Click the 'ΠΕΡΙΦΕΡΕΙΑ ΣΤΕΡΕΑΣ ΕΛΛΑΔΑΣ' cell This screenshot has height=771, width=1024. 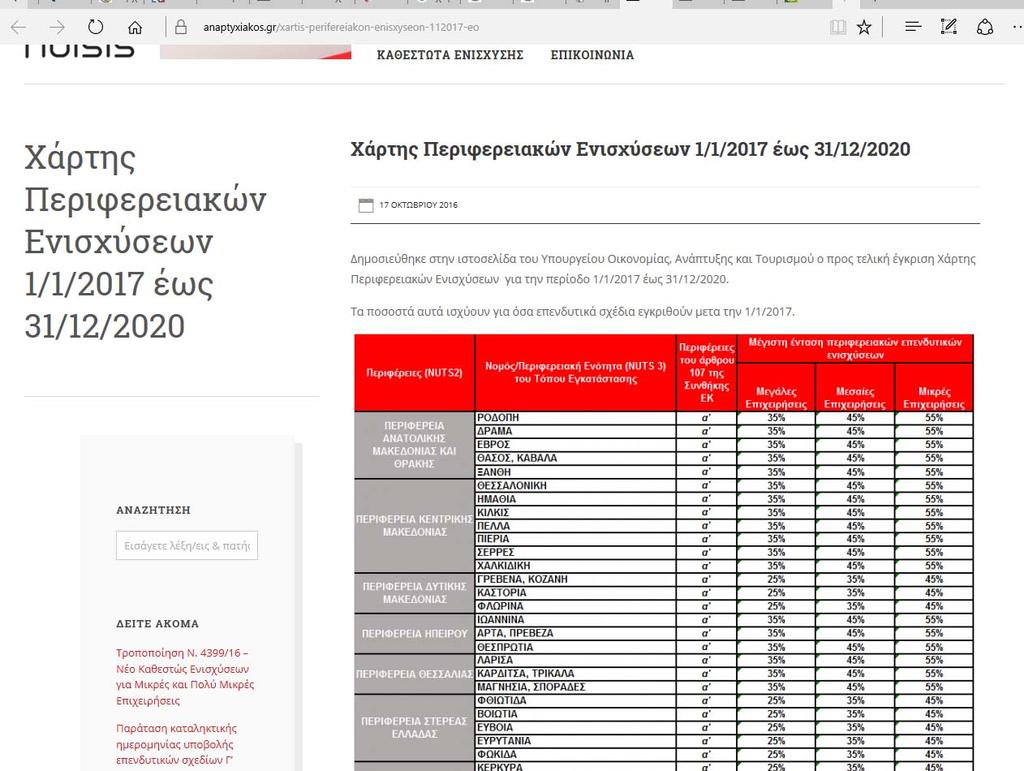414,727
